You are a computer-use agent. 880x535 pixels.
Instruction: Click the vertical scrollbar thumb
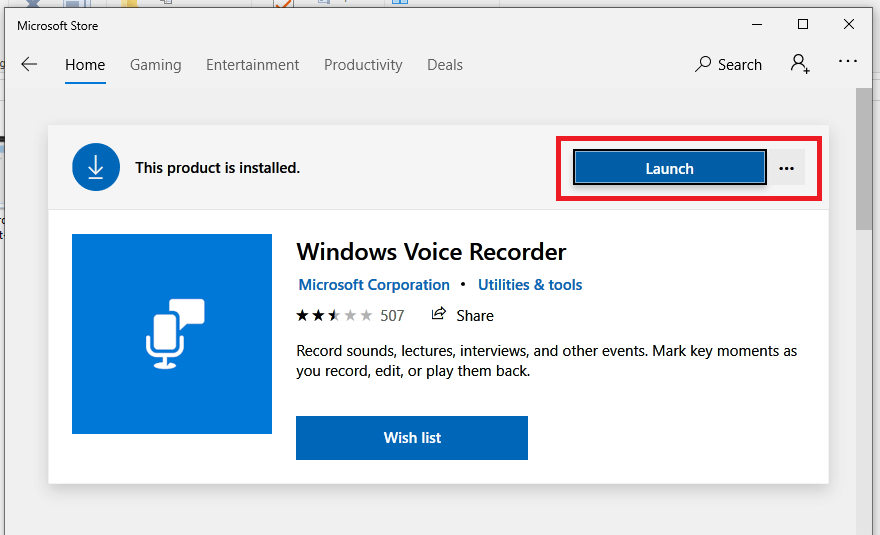pyautogui.click(x=864, y=159)
